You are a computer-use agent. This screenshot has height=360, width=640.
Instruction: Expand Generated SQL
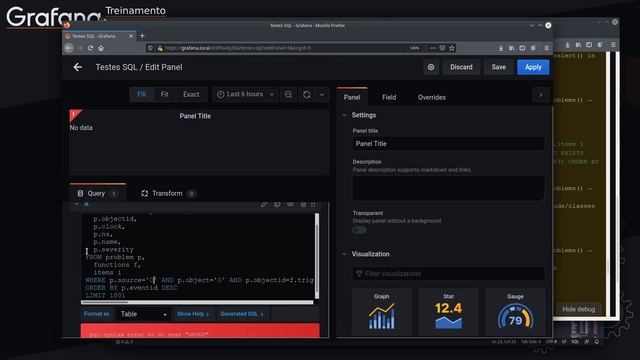(242, 314)
